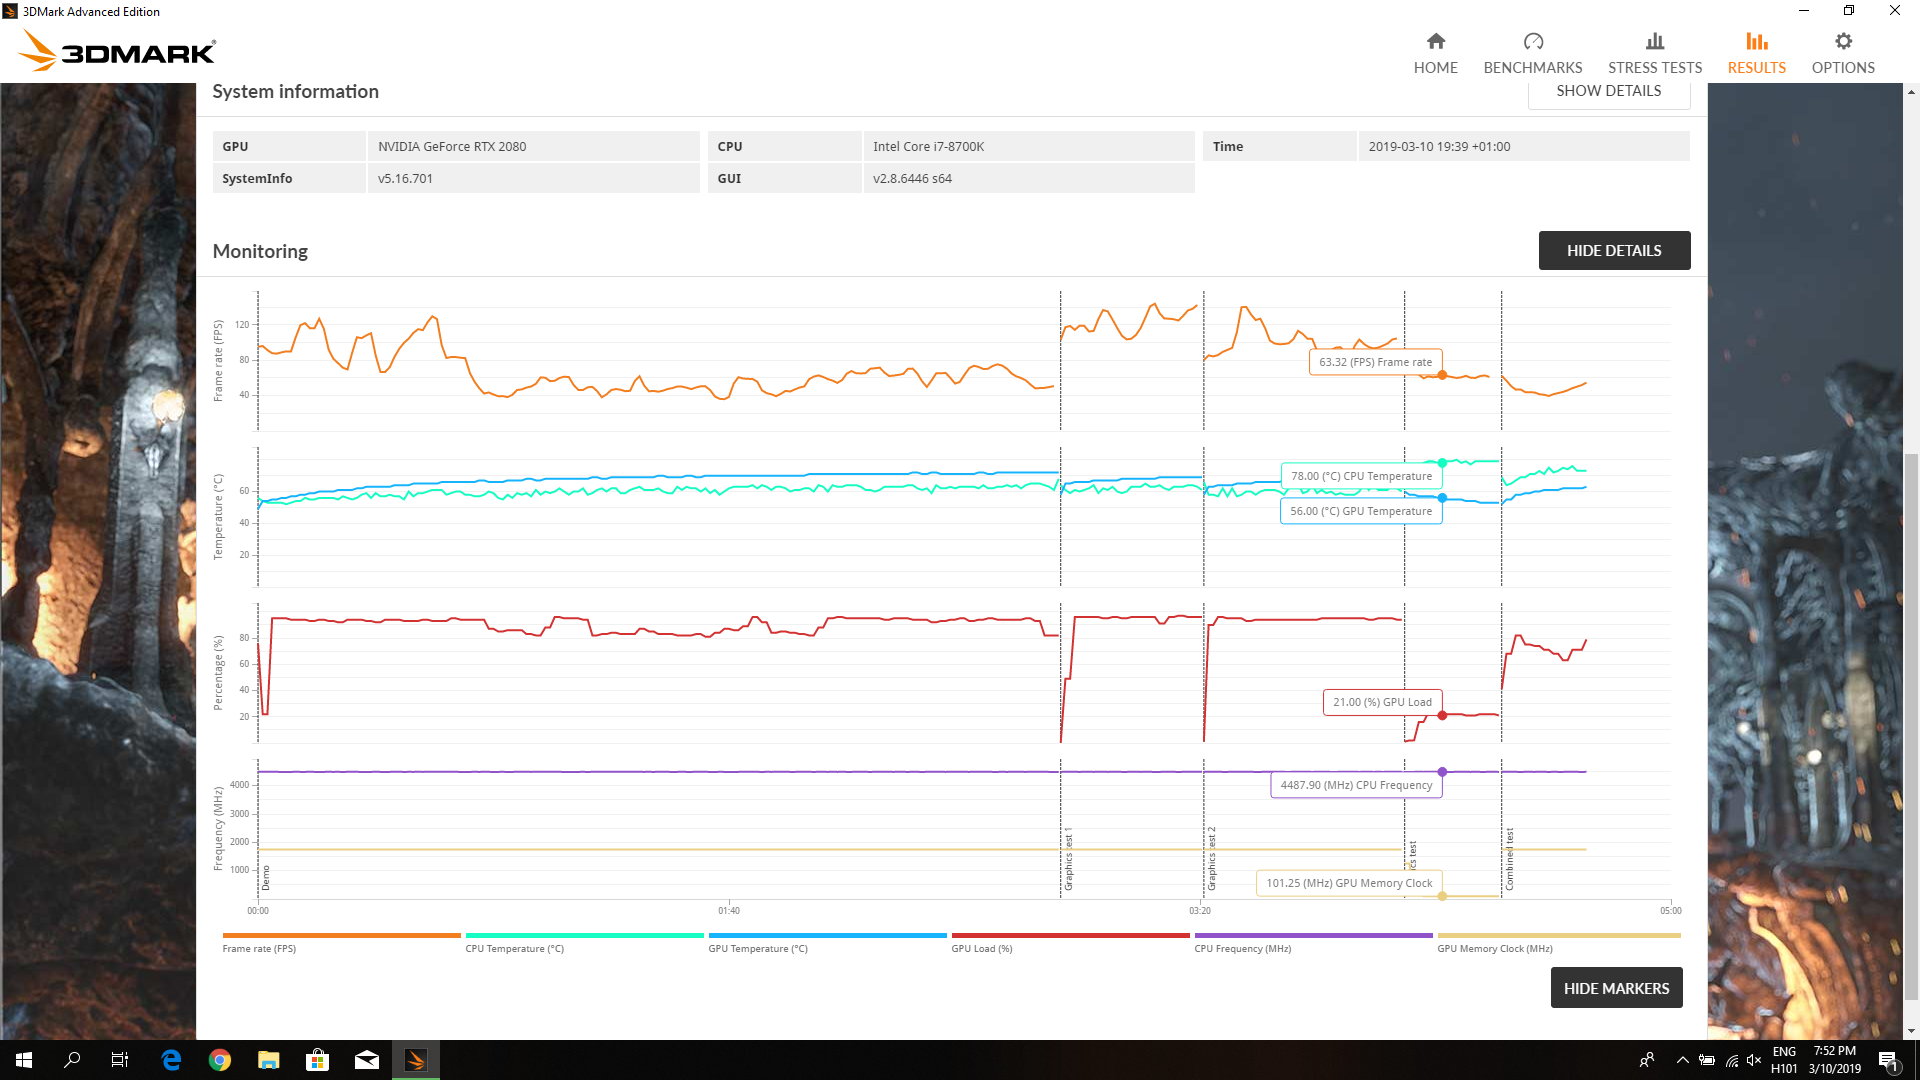Open Windows Search from taskbar
The height and width of the screenshot is (1080, 1920).
[72, 1060]
